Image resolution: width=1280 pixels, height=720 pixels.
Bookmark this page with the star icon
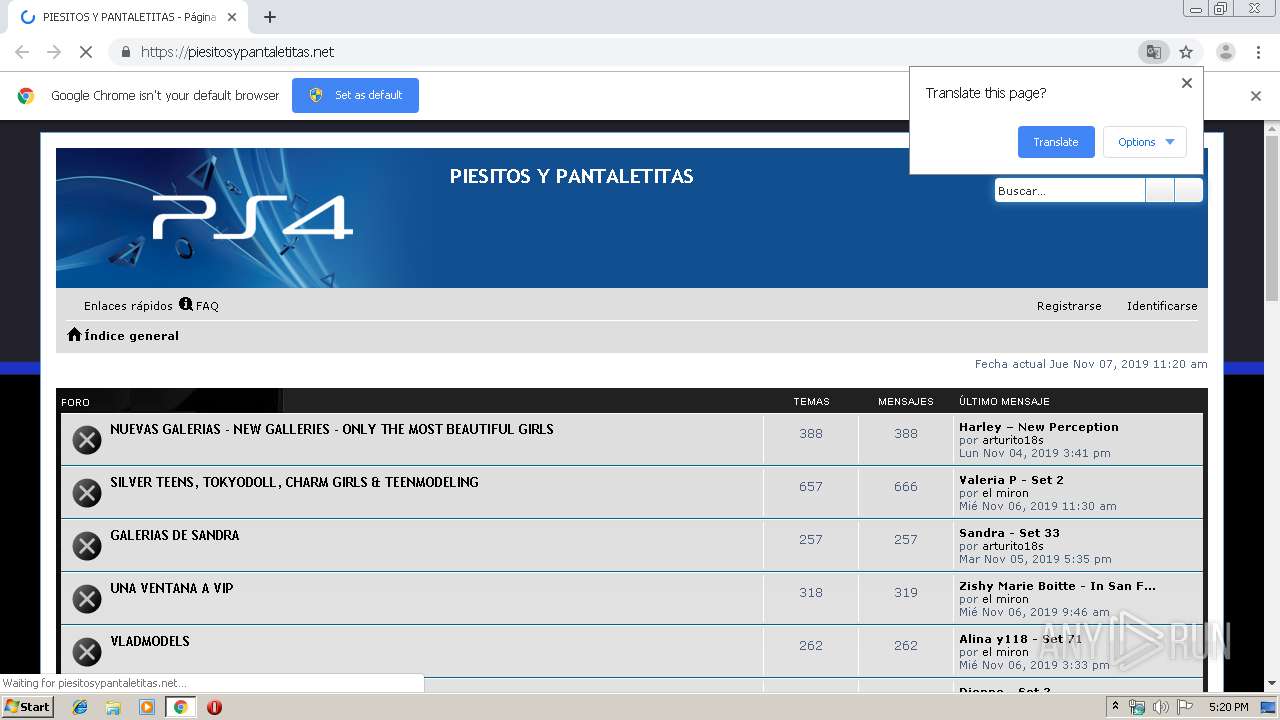1186,52
